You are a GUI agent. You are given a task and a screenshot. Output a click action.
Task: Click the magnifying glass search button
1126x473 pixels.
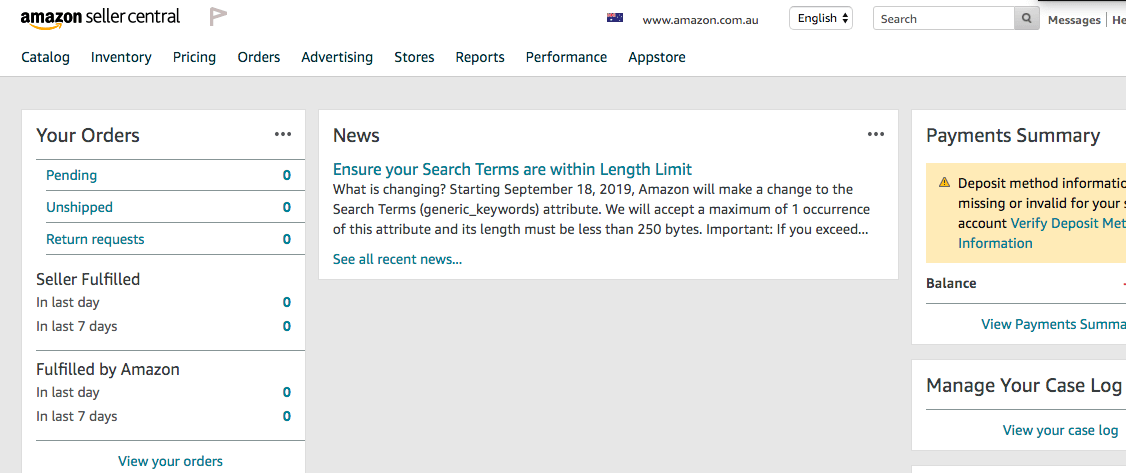(x=1027, y=19)
